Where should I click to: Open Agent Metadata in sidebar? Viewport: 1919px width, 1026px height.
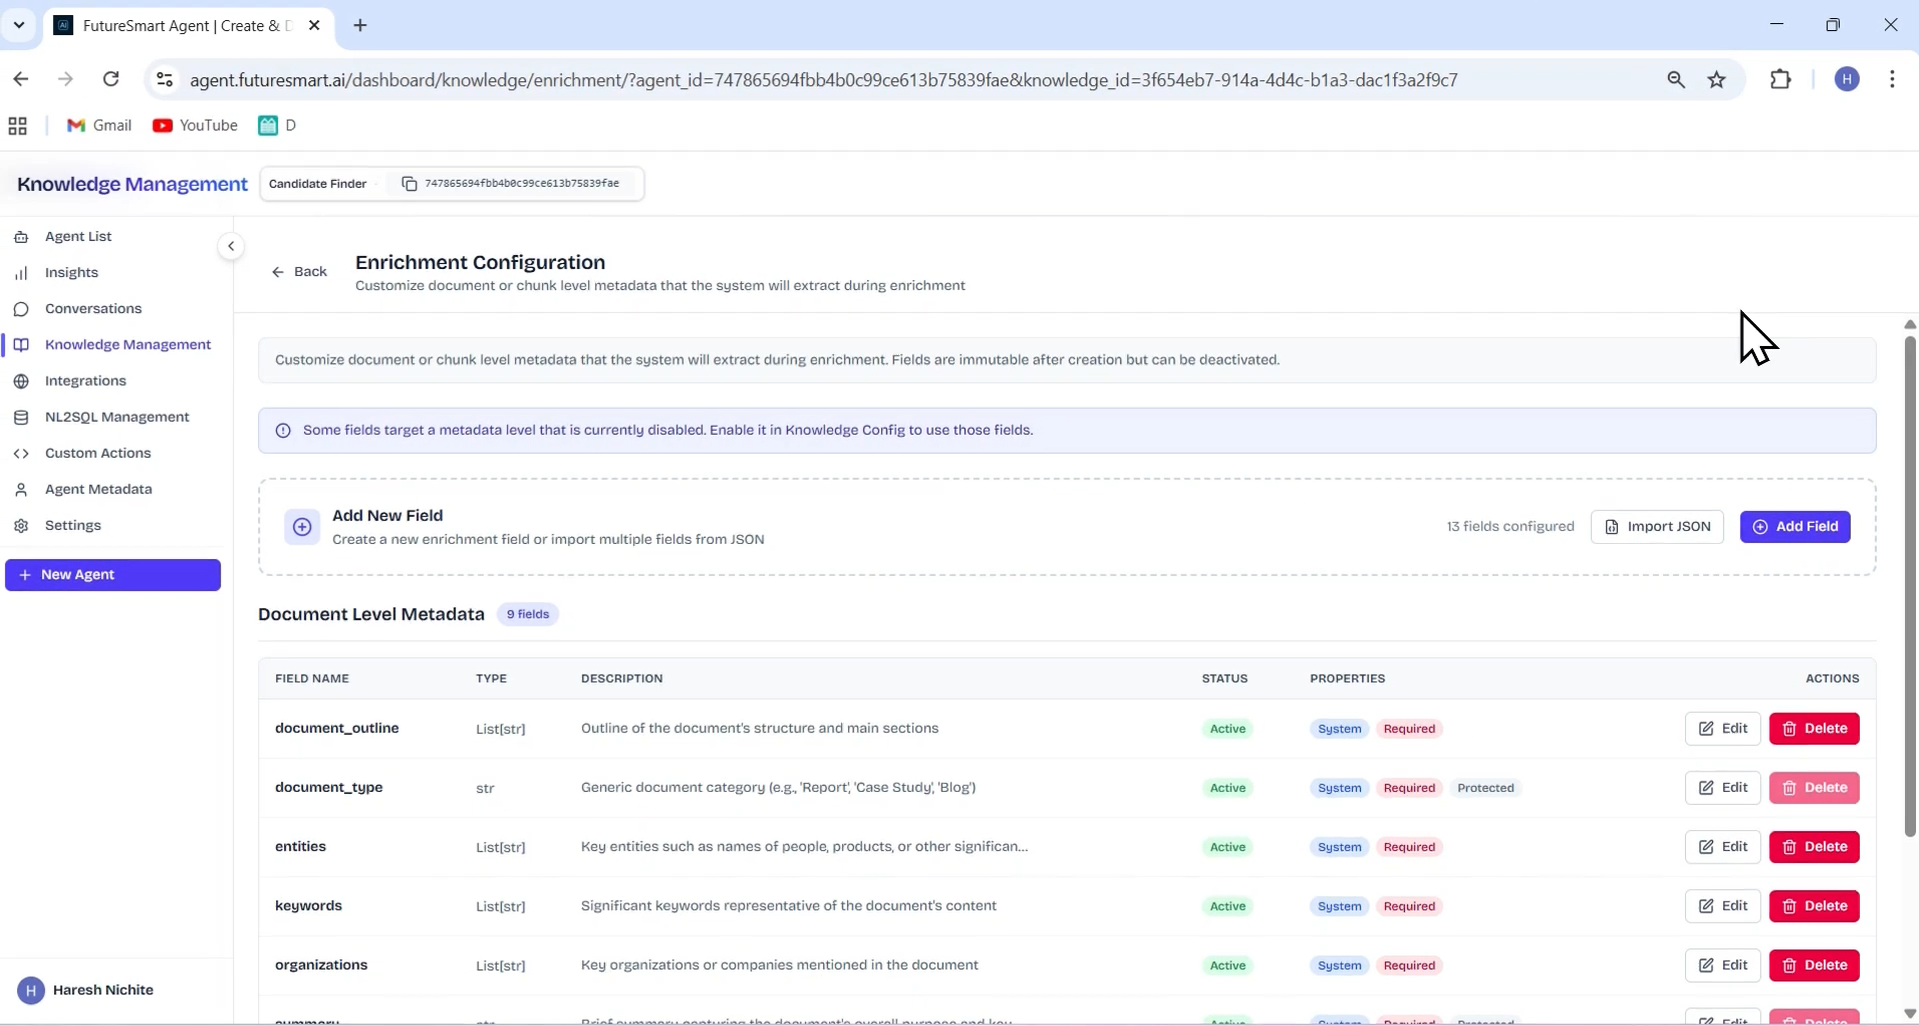pyautogui.click(x=98, y=489)
